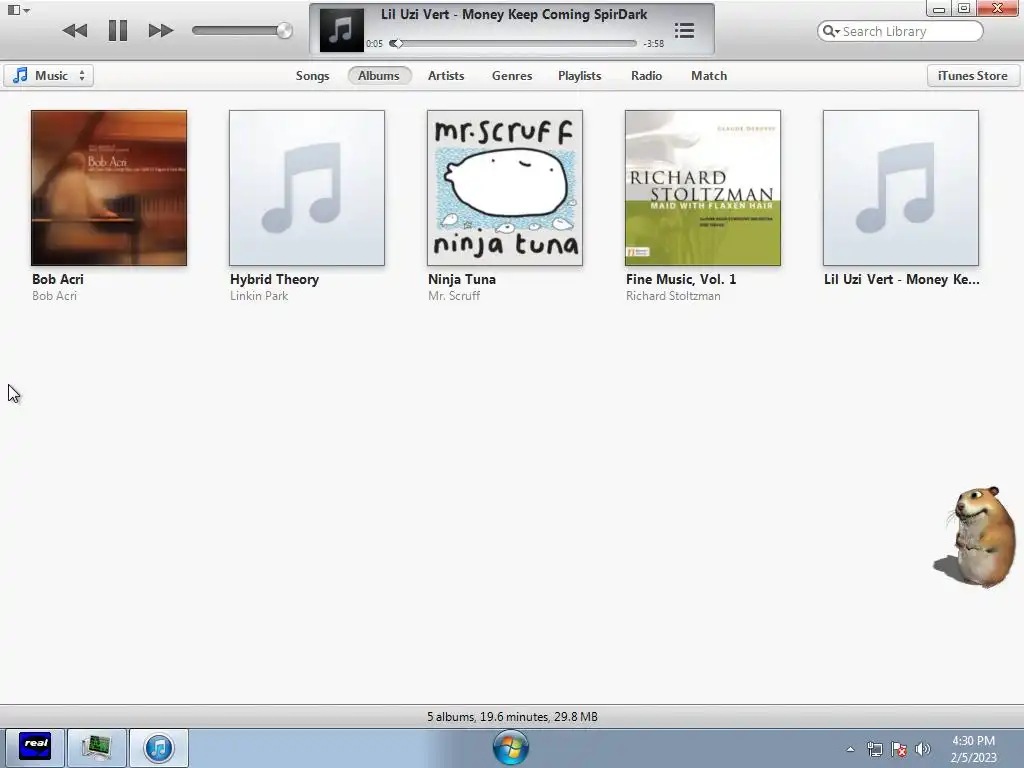Move the playhead diamond at 0:05
1024x768 pixels.
coord(396,44)
